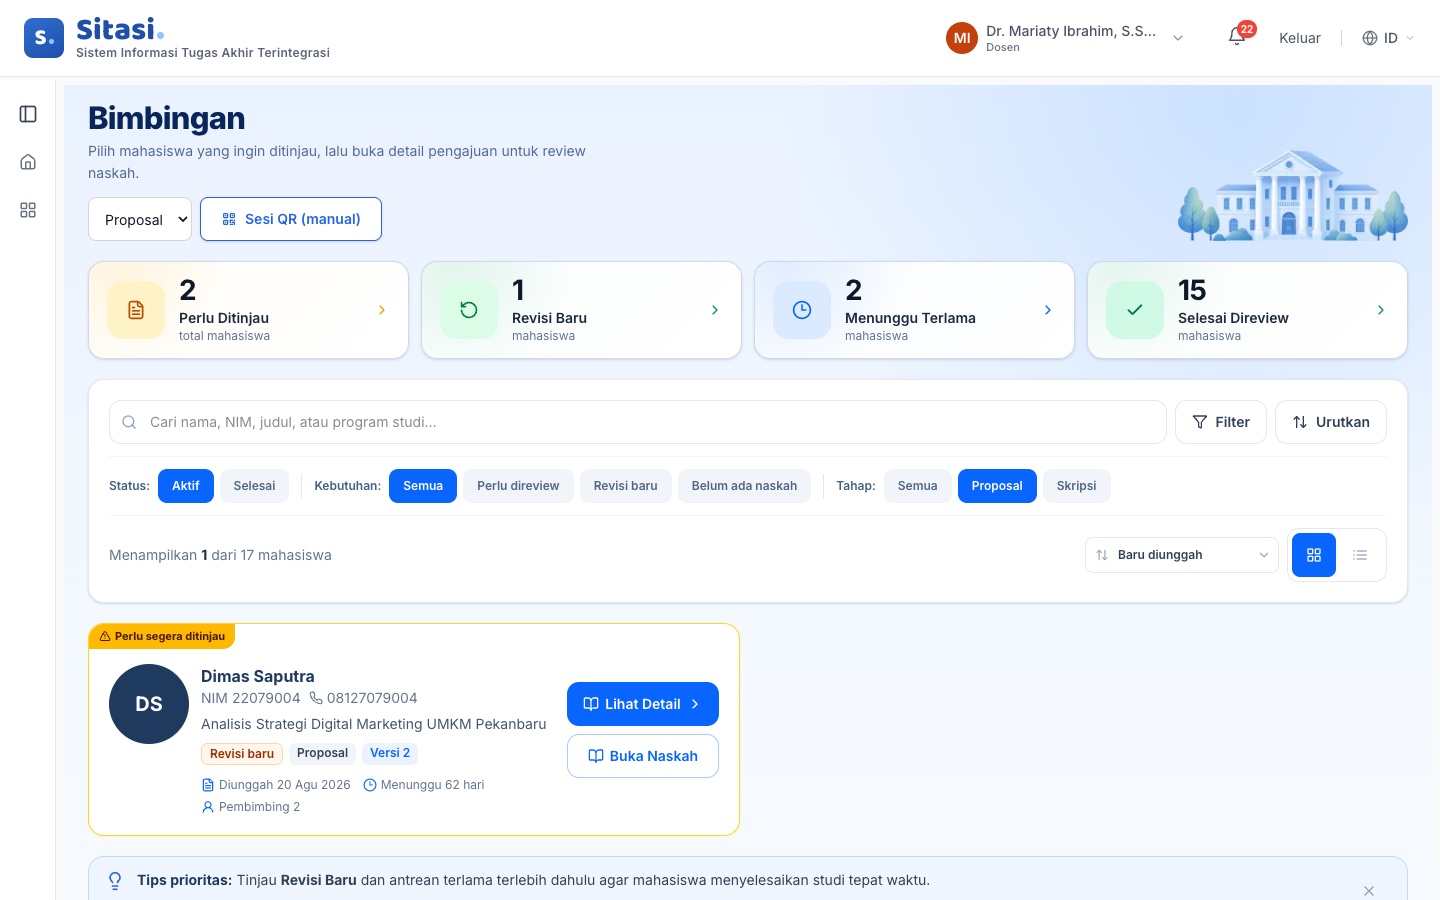Select Semua in Tahap filter
The width and height of the screenshot is (1440, 900).
[917, 486]
